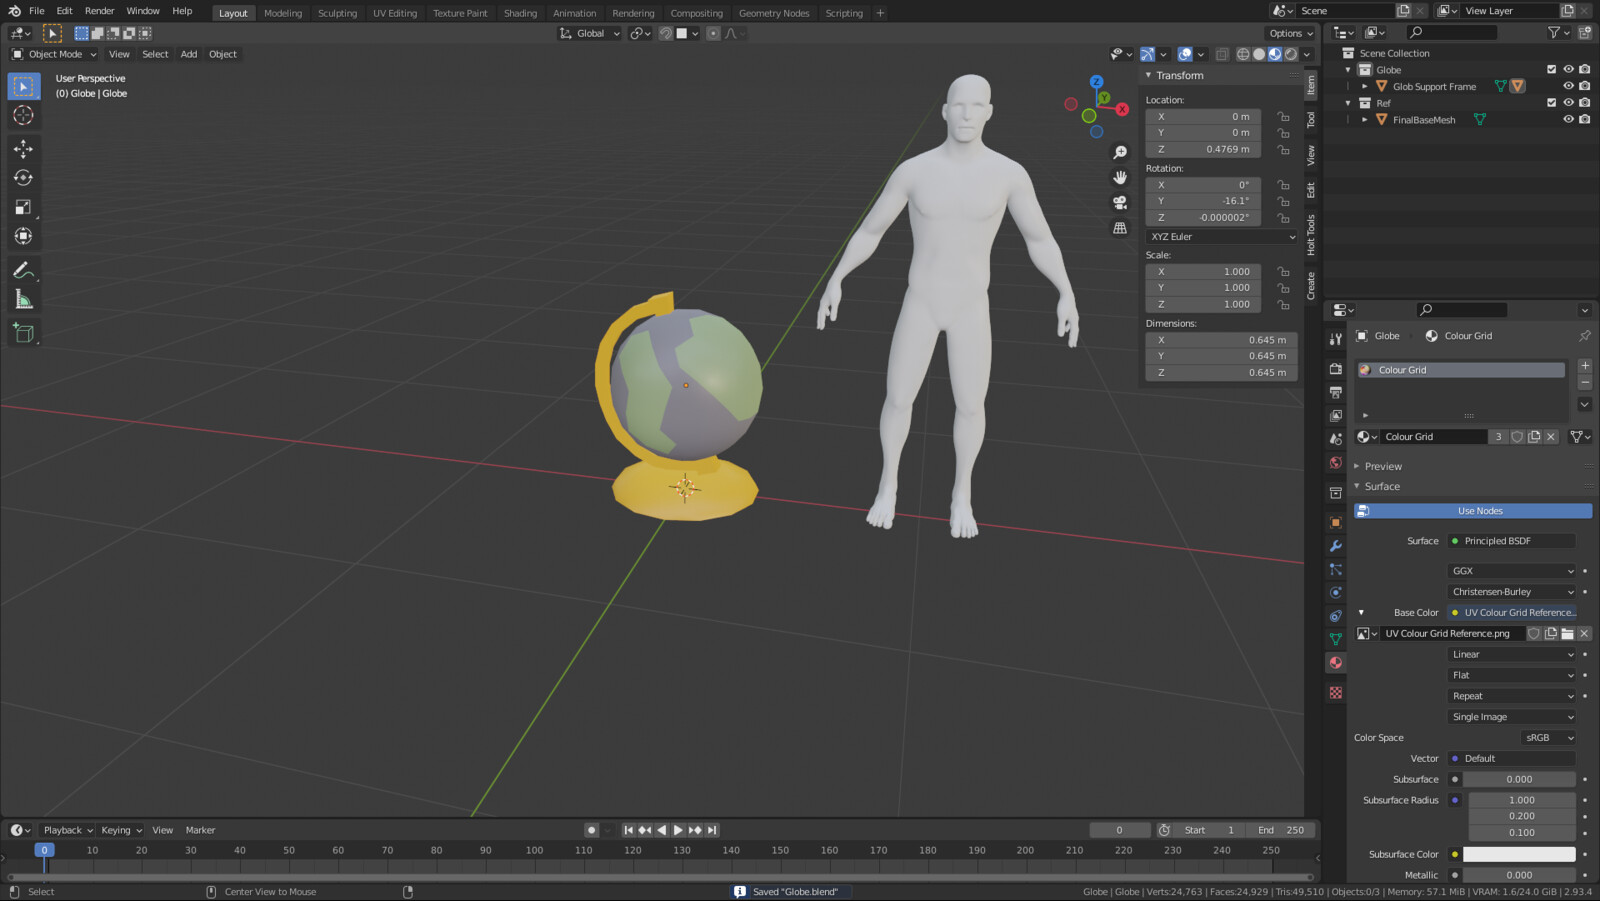Switch to Modeling workspace tab
Image resolution: width=1600 pixels, height=901 pixels.
tap(283, 13)
